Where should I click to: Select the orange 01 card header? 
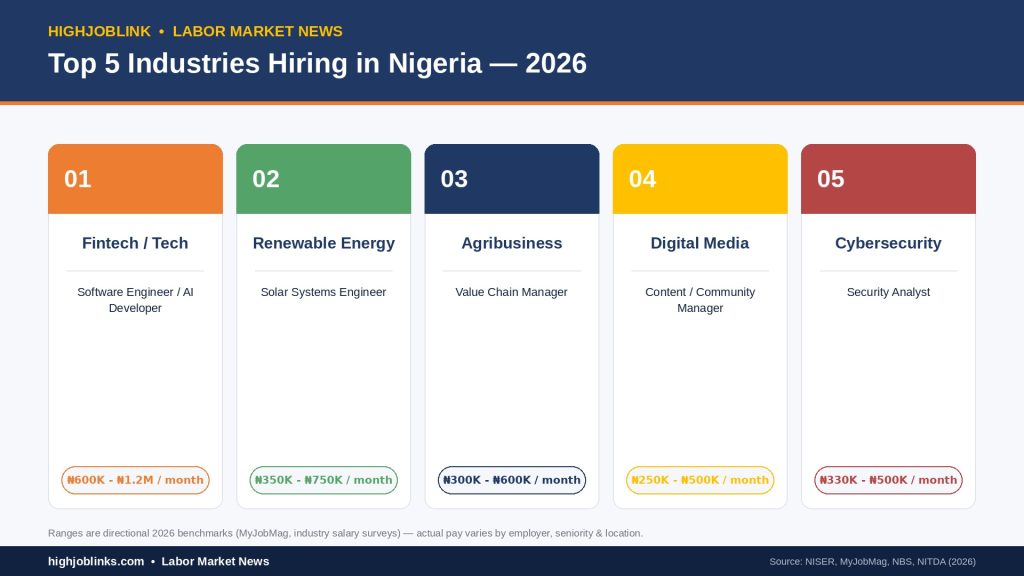point(135,179)
